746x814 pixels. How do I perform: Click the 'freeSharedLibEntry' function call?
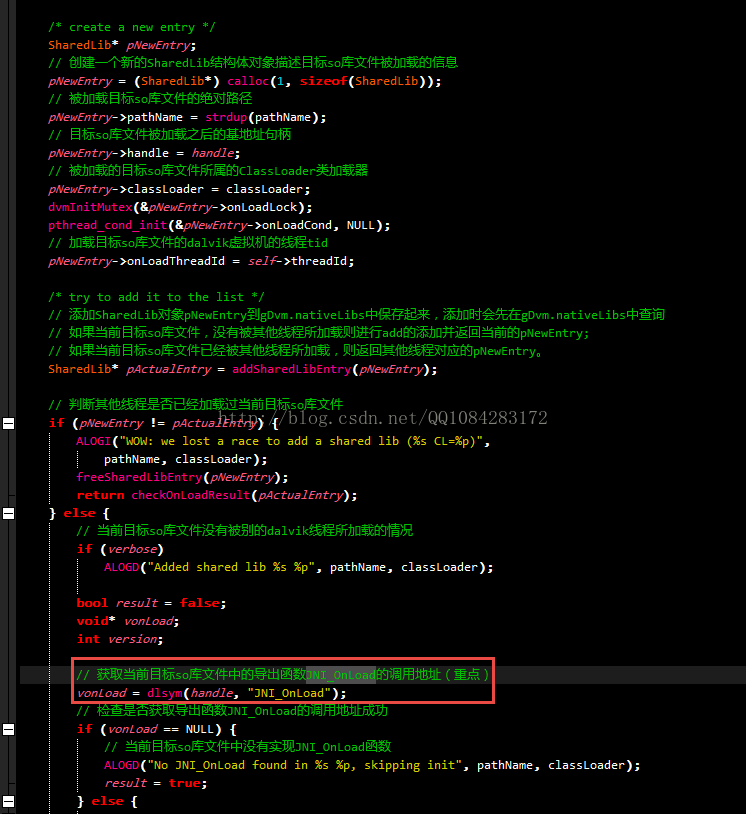pyautogui.click(x=139, y=477)
